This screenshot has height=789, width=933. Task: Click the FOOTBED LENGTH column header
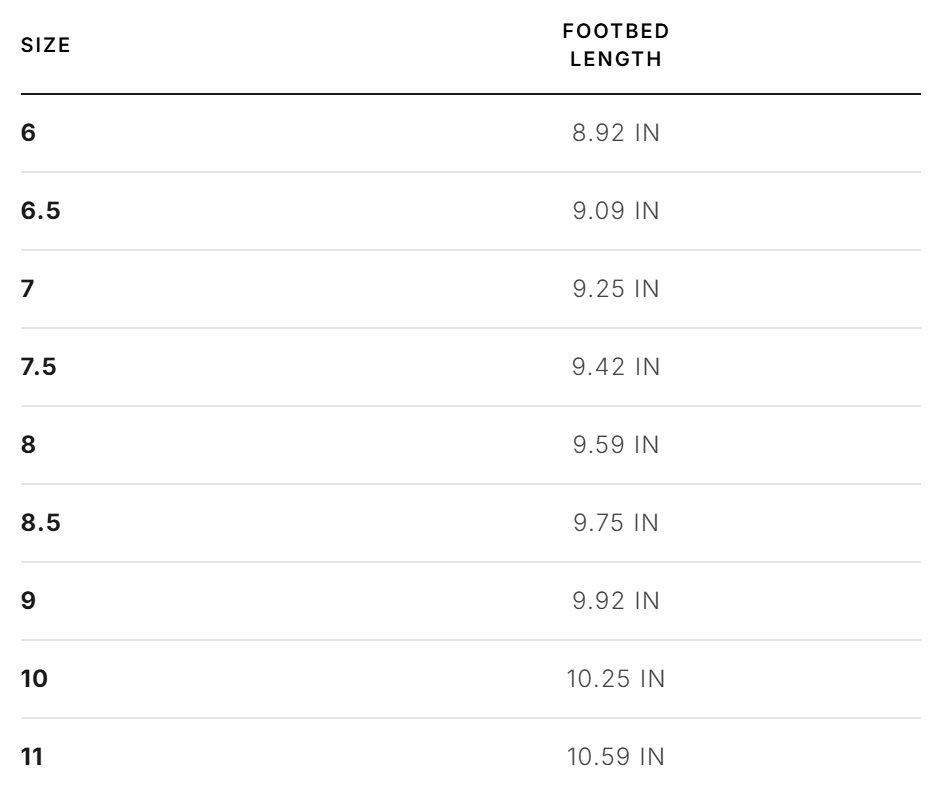[616, 45]
